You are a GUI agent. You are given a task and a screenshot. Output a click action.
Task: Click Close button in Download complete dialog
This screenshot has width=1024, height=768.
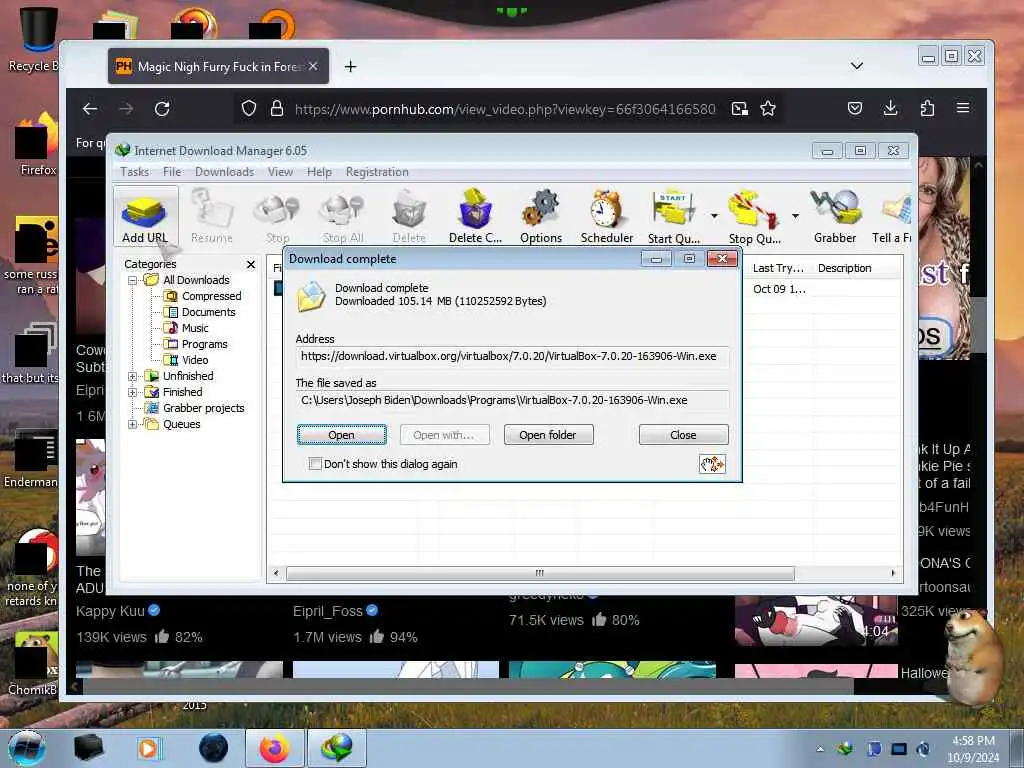tap(683, 435)
